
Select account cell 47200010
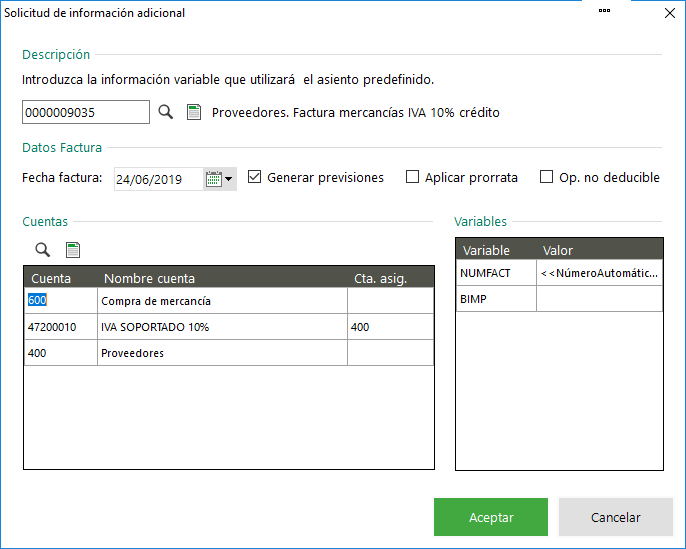click(x=61, y=327)
